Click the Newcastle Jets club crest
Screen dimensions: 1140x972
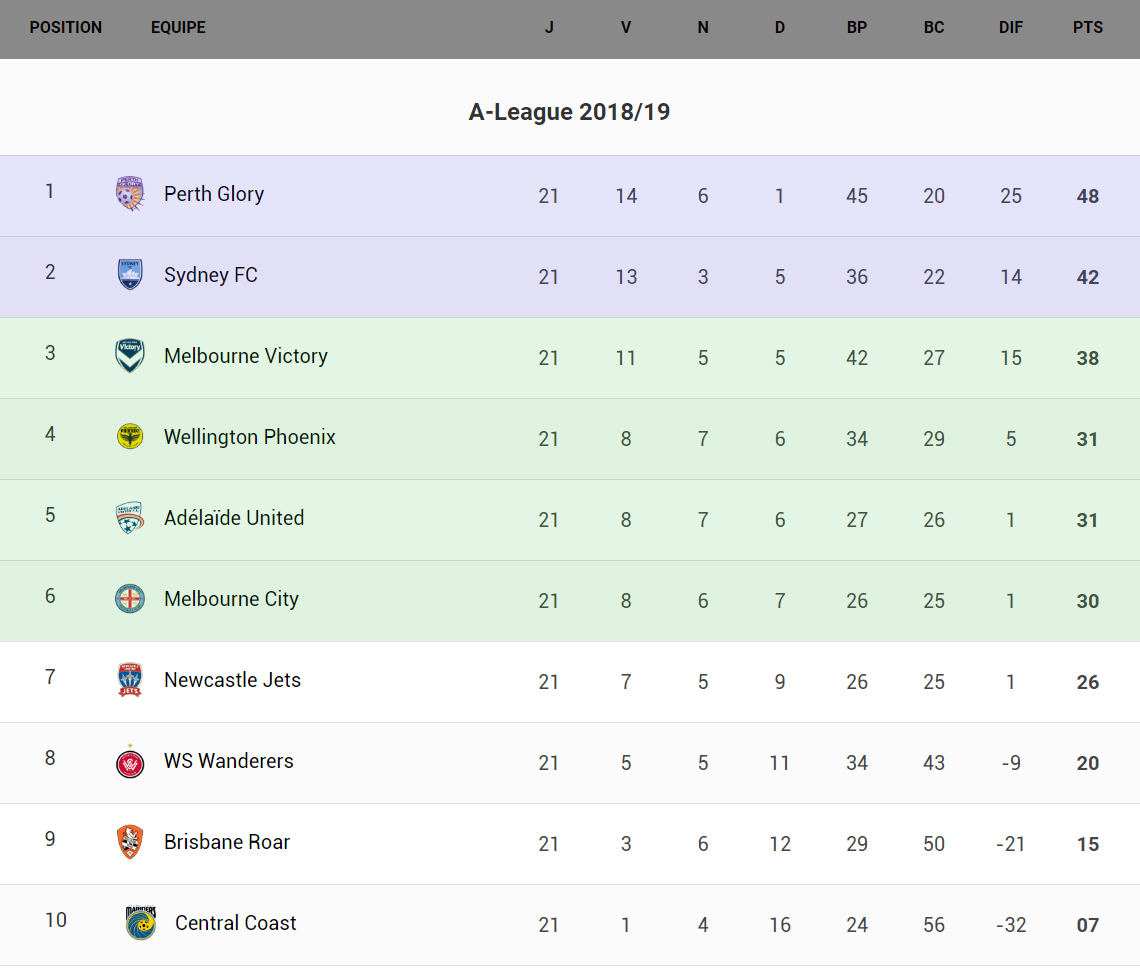tap(130, 680)
